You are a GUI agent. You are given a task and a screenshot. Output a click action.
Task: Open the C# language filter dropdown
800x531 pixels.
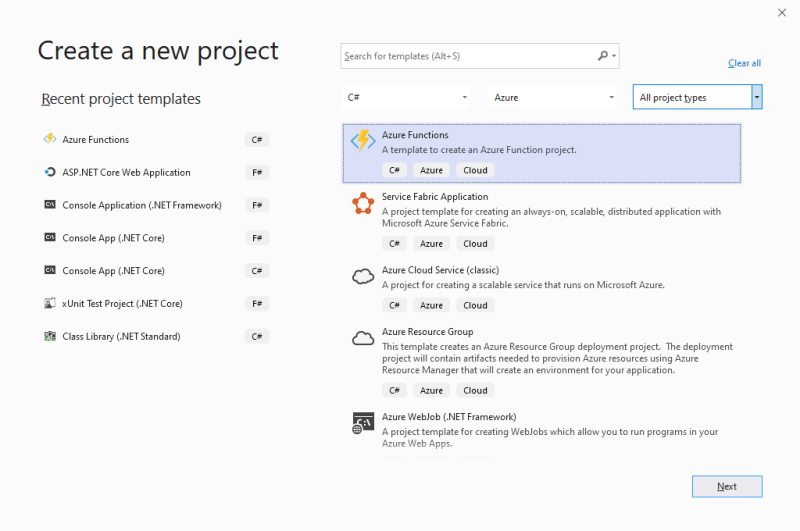(x=406, y=97)
